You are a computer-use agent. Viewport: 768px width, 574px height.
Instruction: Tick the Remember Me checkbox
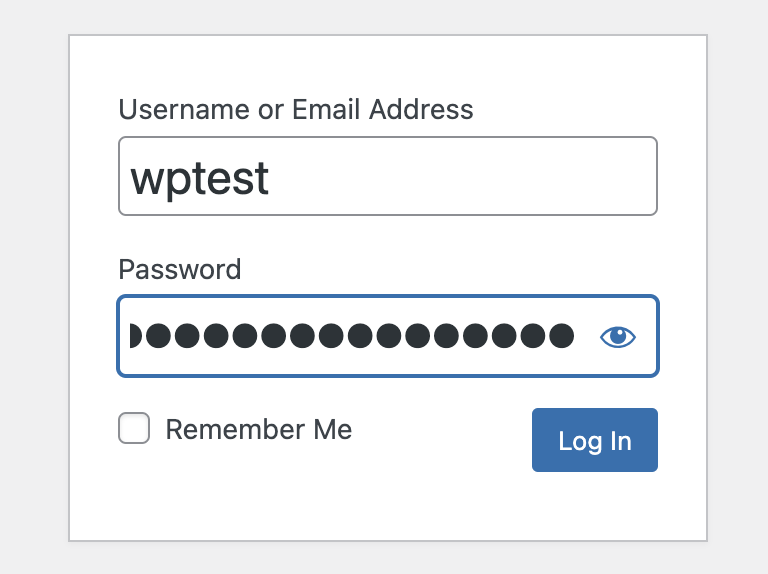[134, 428]
